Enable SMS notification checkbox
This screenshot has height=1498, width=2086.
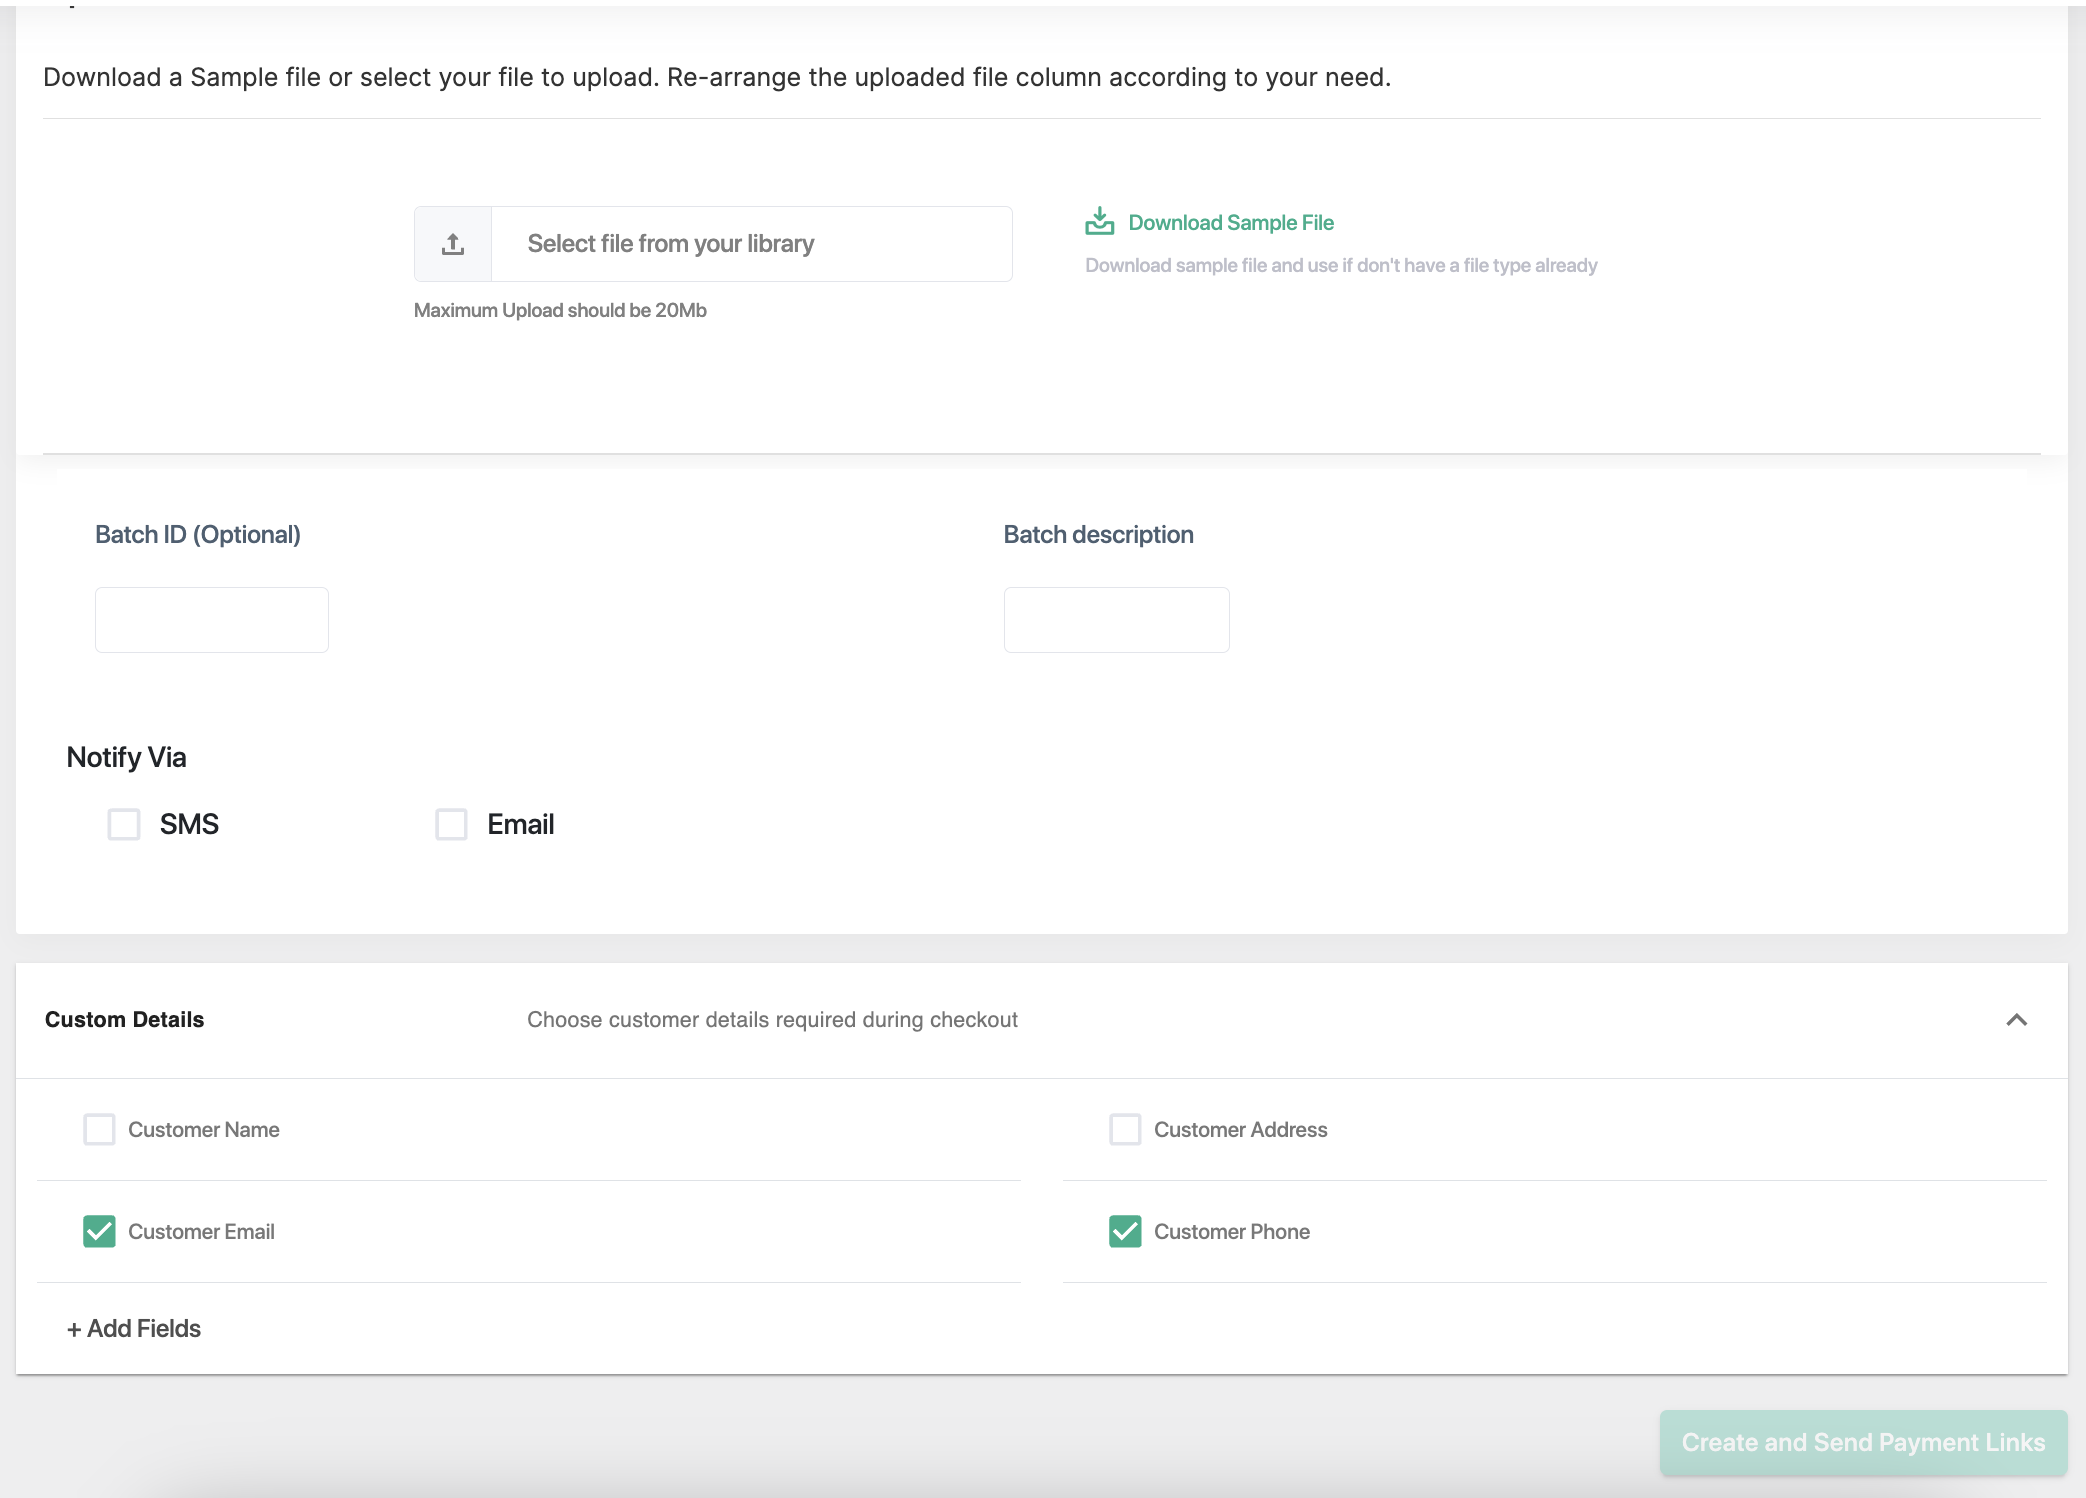[124, 825]
